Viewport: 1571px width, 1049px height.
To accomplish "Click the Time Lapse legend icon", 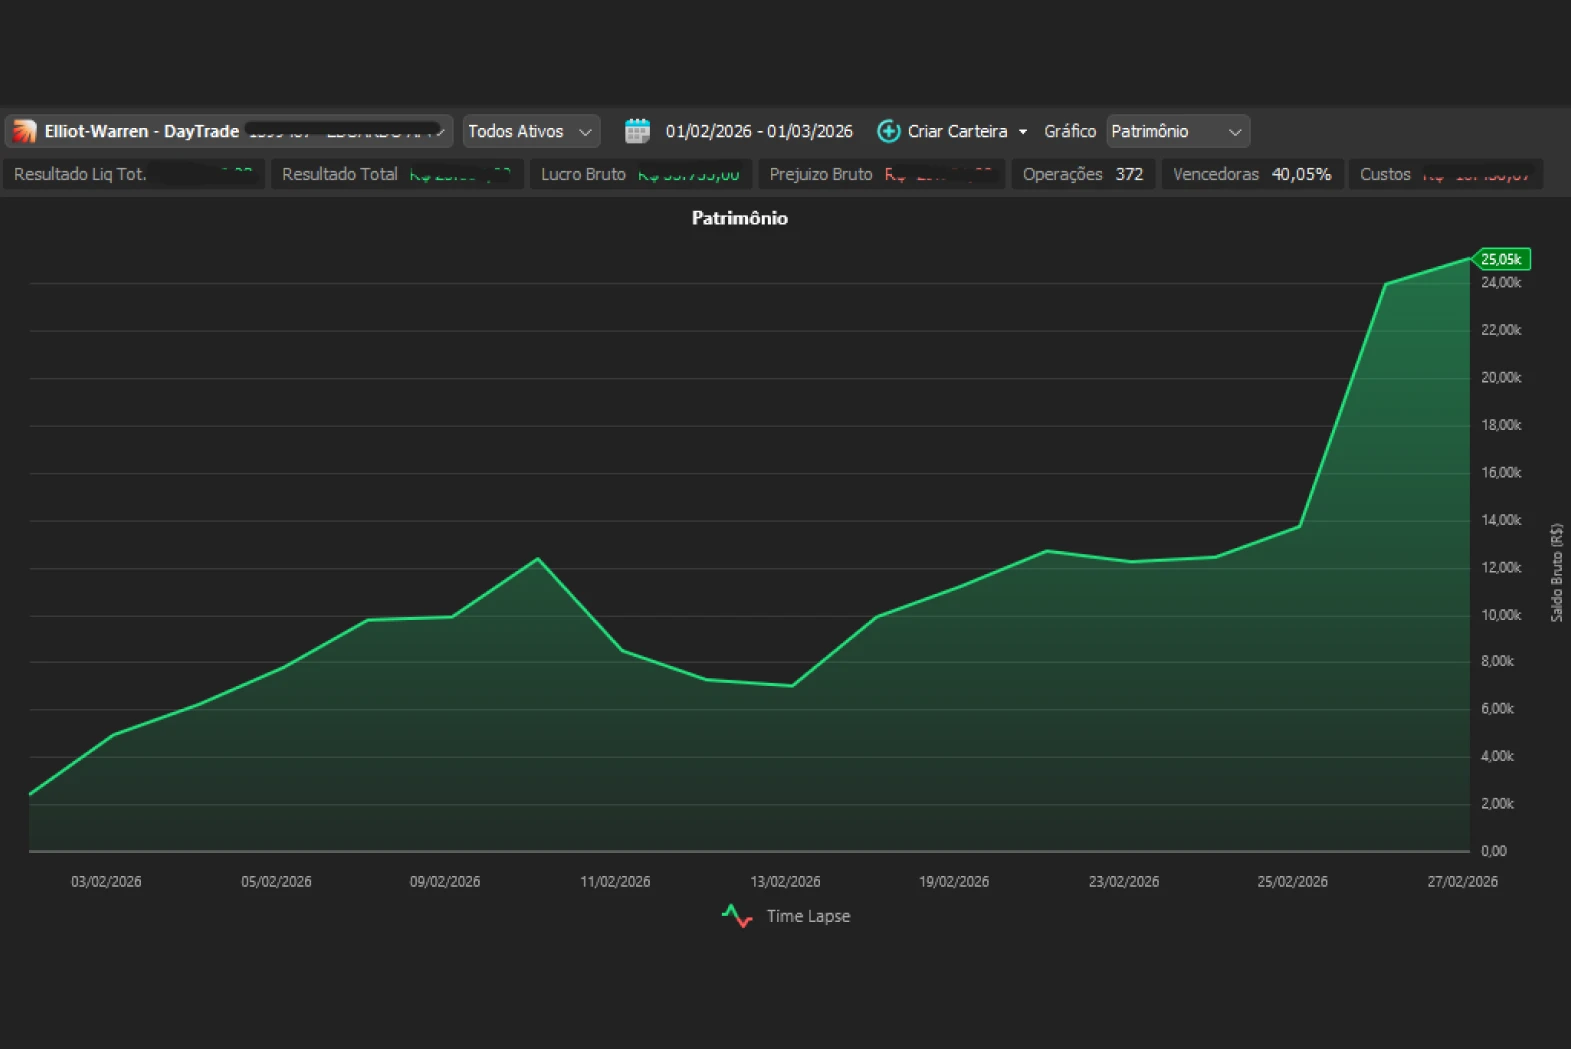I will click(x=737, y=916).
